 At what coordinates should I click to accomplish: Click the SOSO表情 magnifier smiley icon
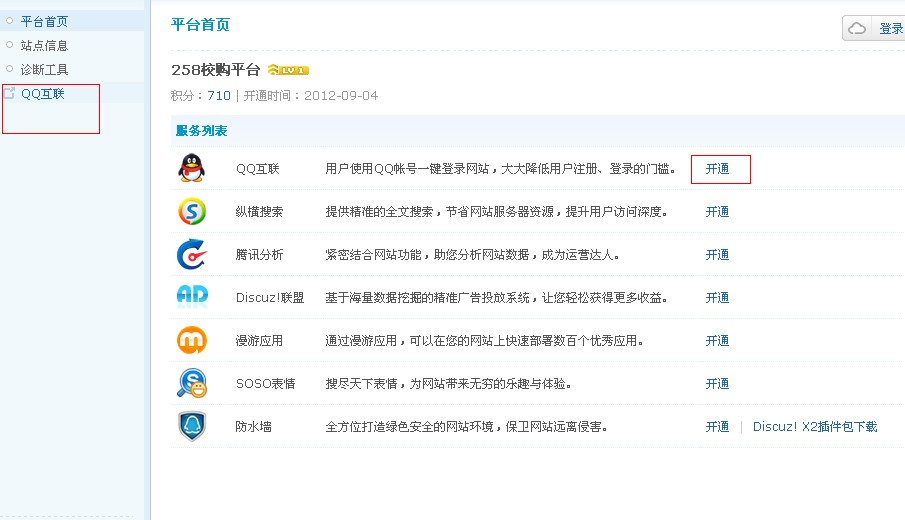[x=192, y=383]
